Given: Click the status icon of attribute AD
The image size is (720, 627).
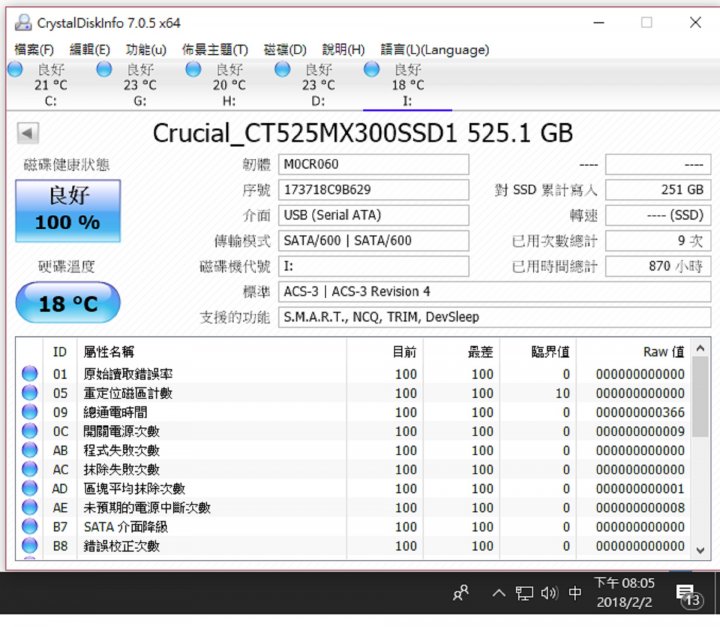Looking at the screenshot, I should click(x=30, y=488).
